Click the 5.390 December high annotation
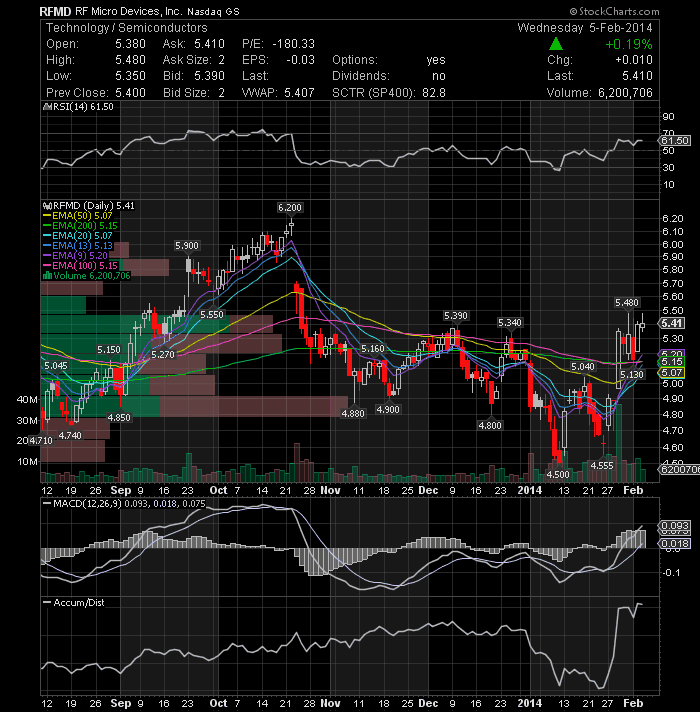Viewport: 700px width, 712px height. 456,316
